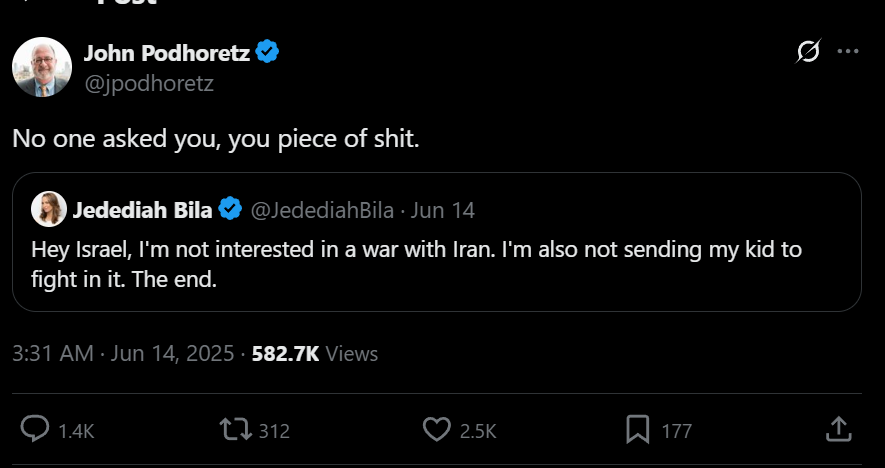This screenshot has height=468, width=885.
Task: Open the quoted post about Iran war
Action: (437, 242)
